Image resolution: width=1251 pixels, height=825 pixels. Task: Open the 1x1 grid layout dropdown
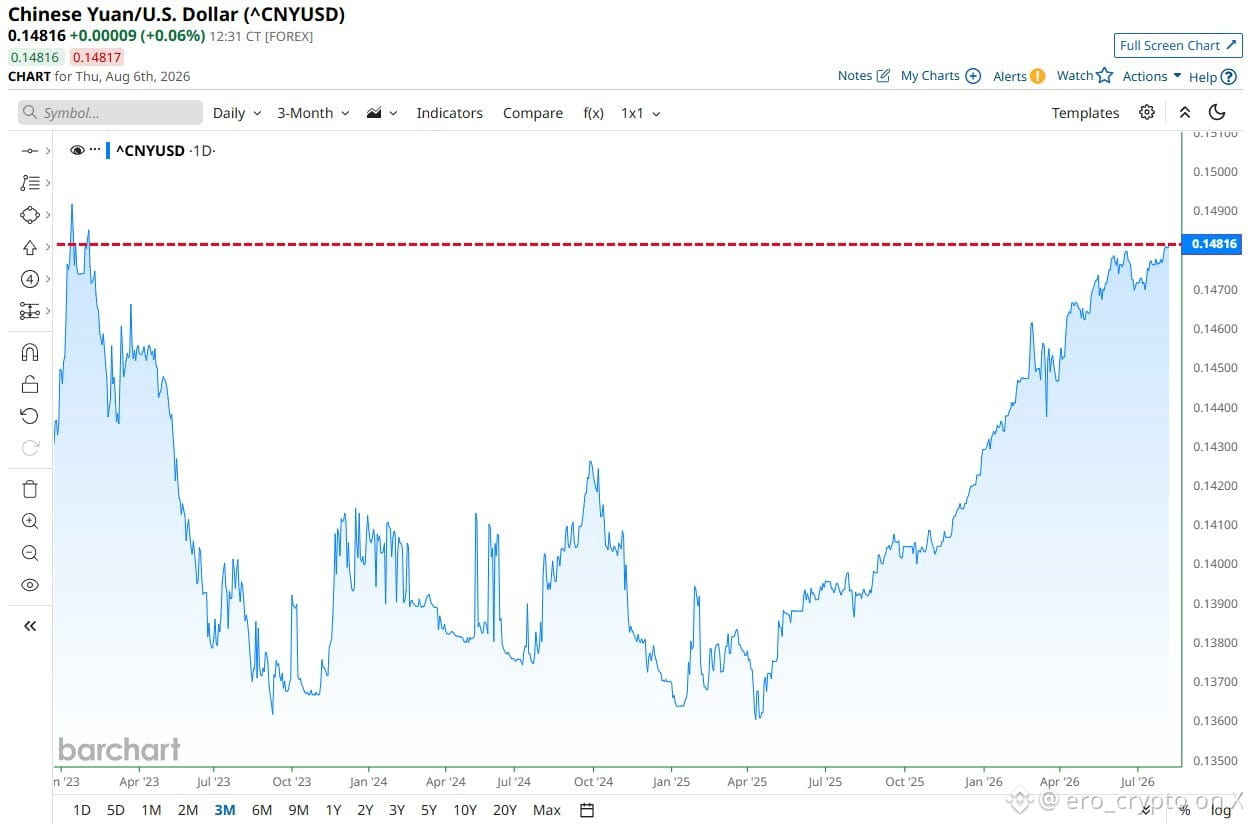(641, 113)
